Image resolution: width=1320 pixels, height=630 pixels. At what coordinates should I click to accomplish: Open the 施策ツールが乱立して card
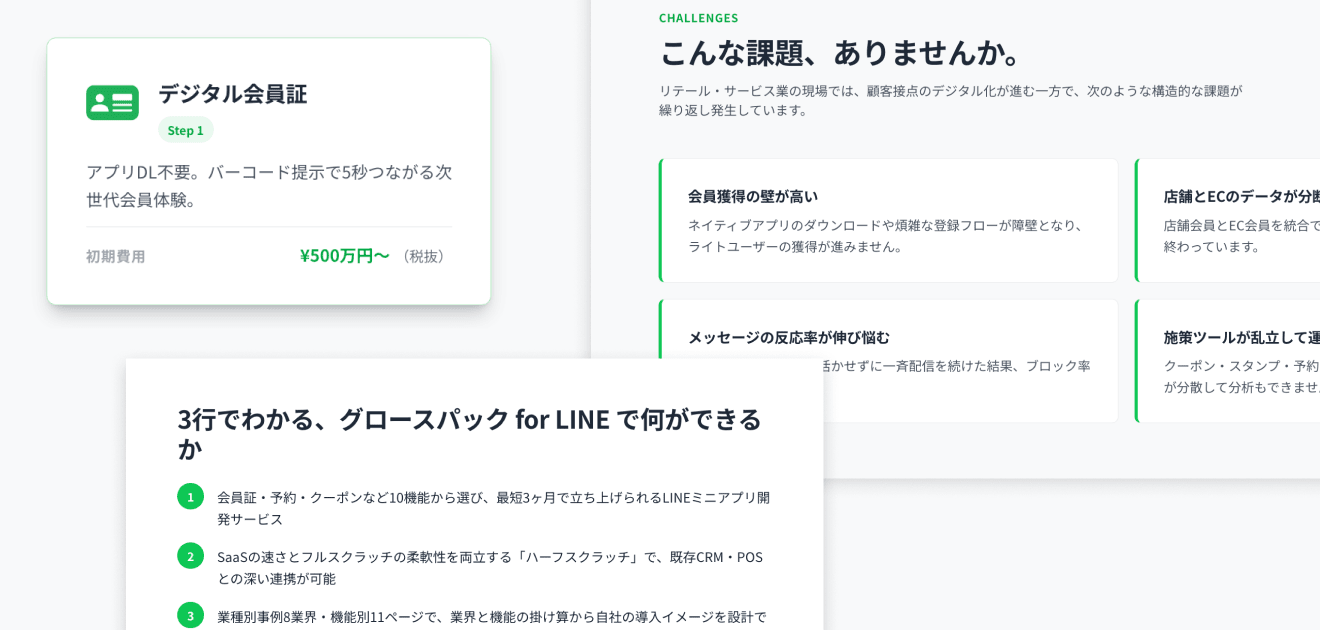tap(1228, 361)
